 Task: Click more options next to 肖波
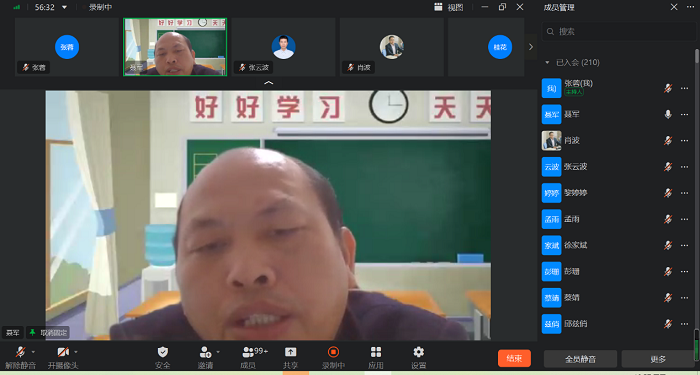pyautogui.click(x=684, y=141)
